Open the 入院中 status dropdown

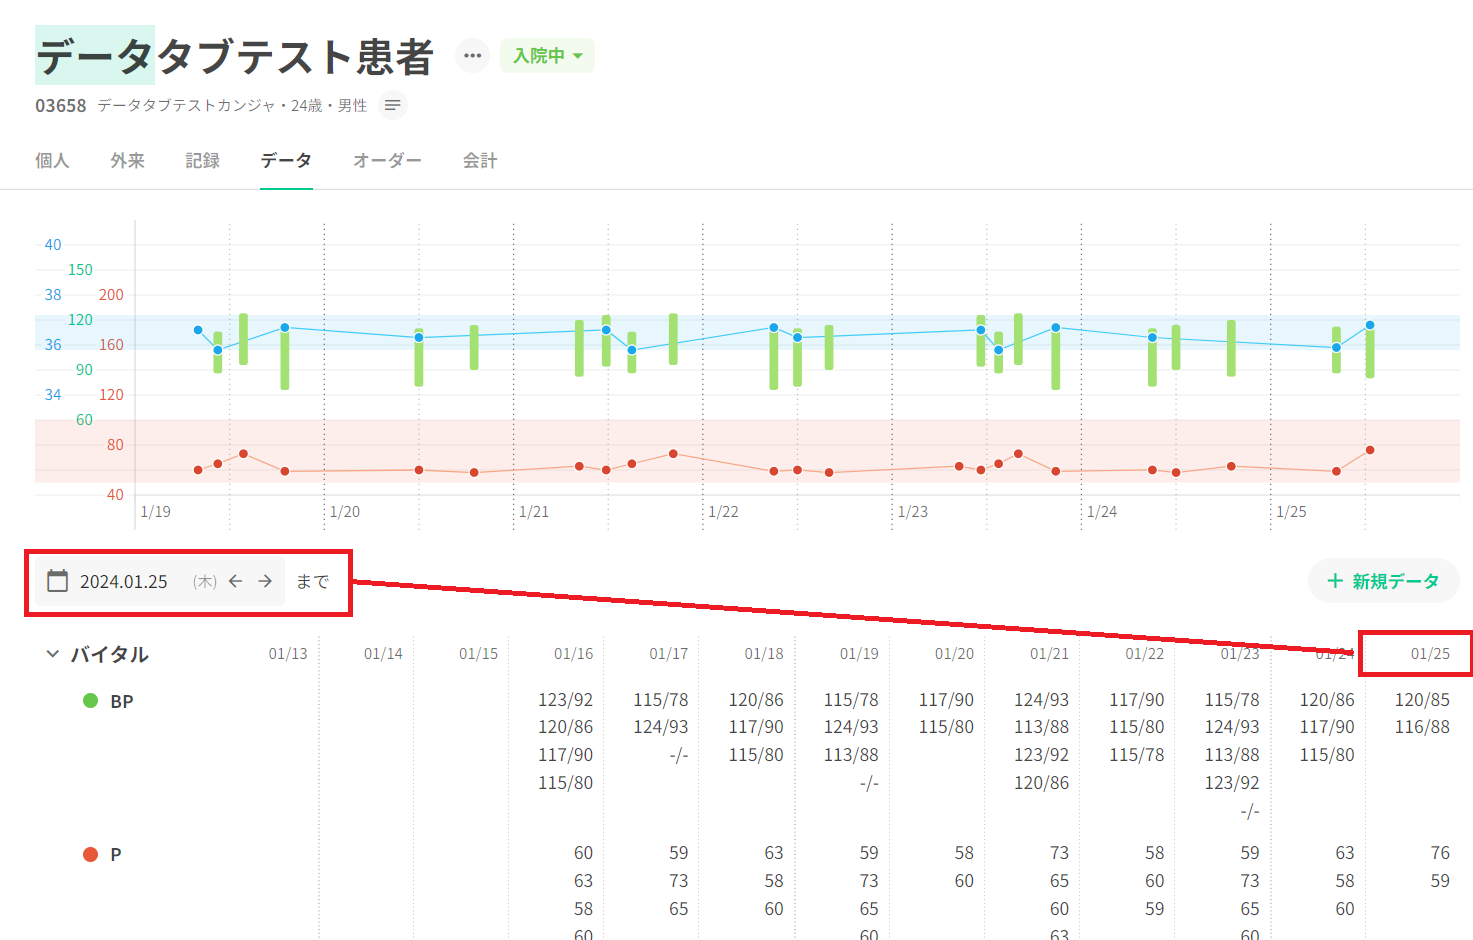547,56
